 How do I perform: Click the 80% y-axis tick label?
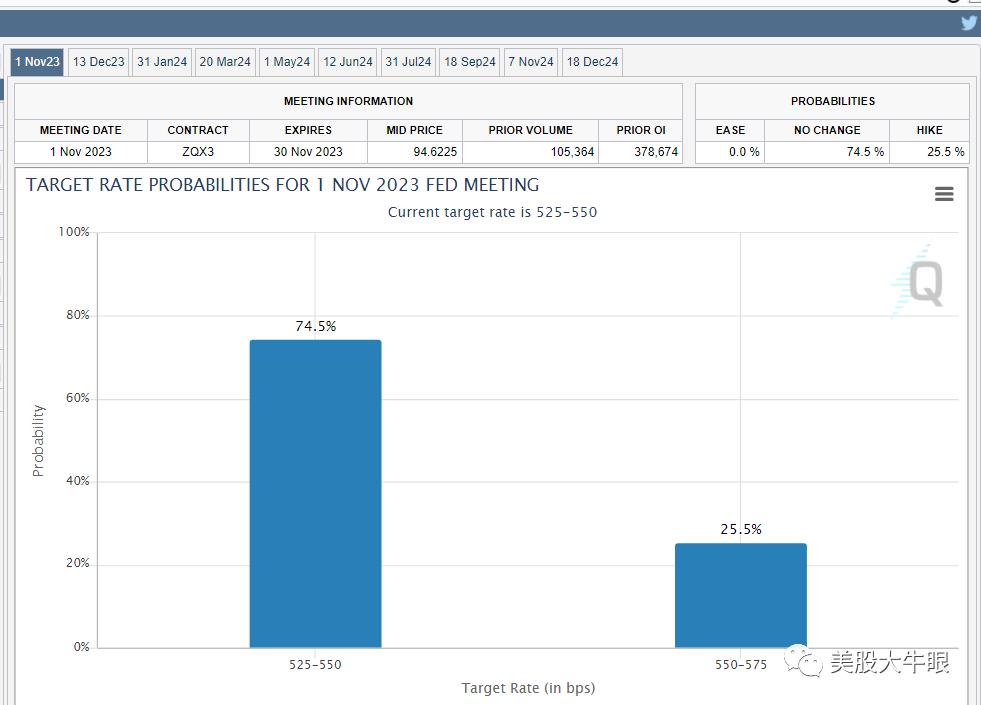(78, 315)
